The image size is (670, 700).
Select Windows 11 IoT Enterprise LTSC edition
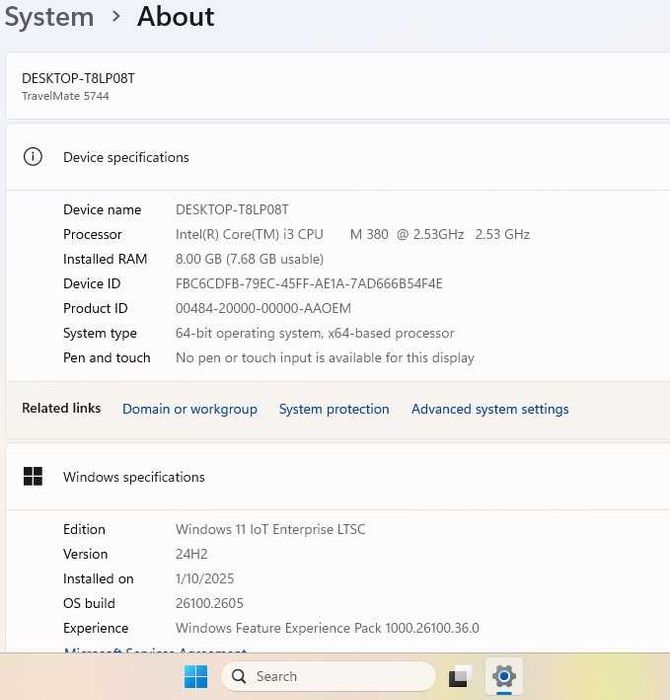pyautogui.click(x=270, y=529)
